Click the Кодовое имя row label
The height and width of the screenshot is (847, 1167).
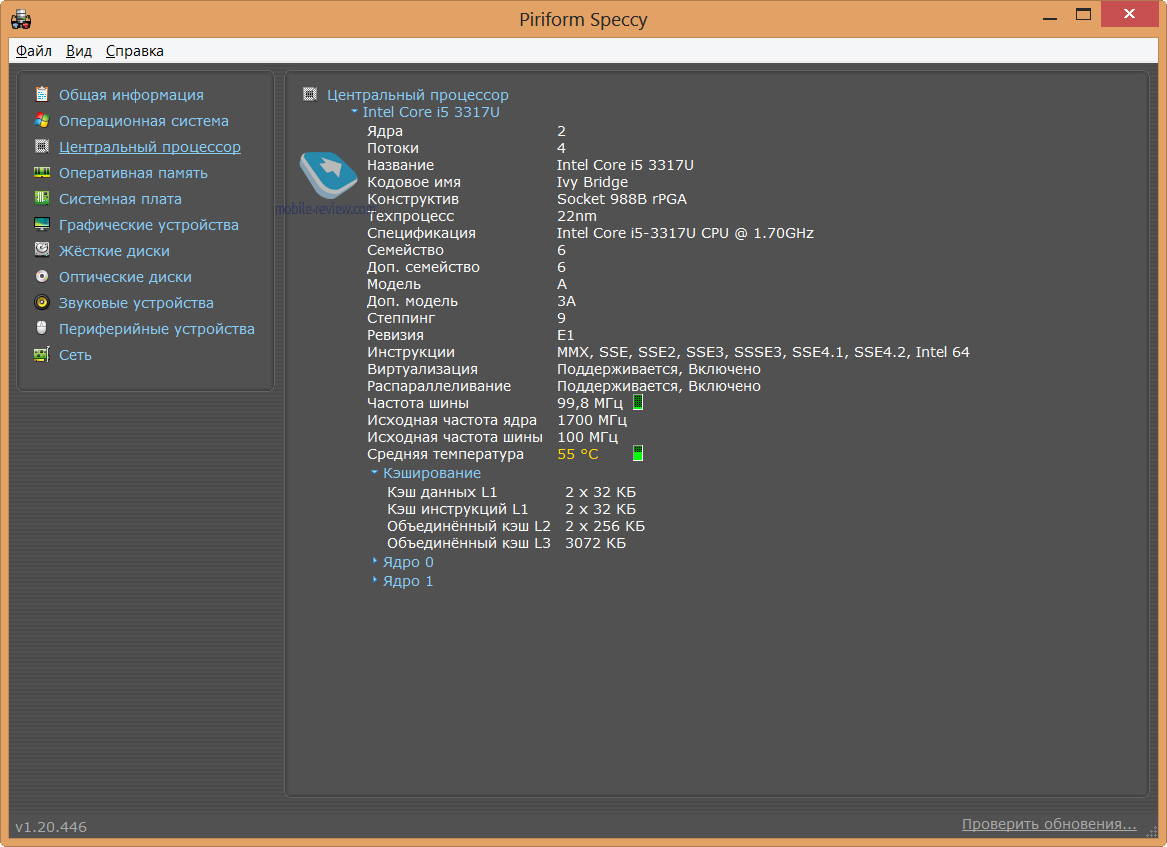pyautogui.click(x=414, y=182)
